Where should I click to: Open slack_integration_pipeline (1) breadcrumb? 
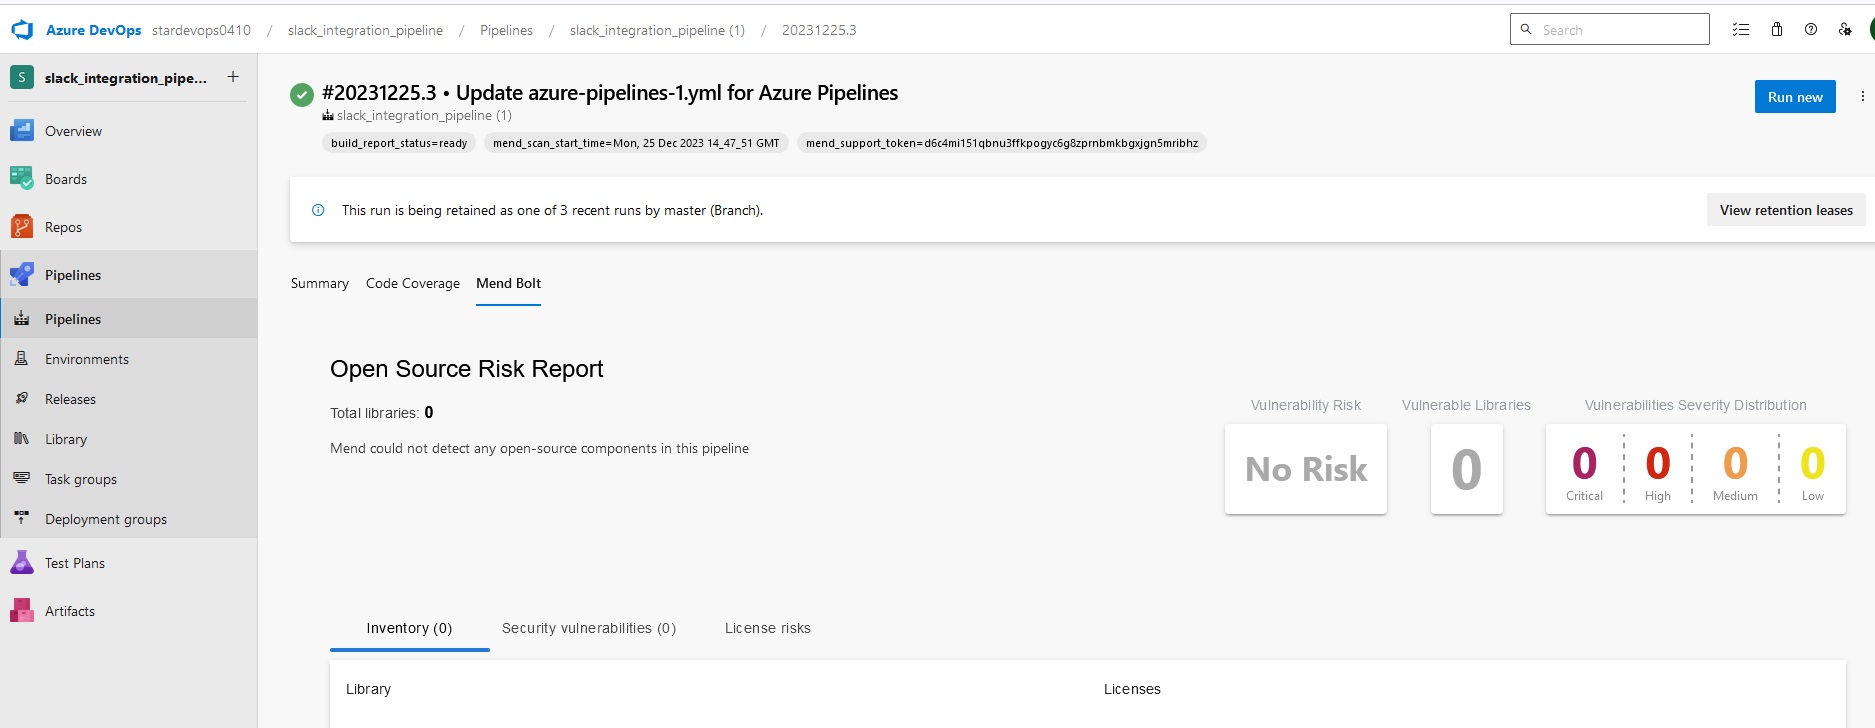(x=657, y=30)
